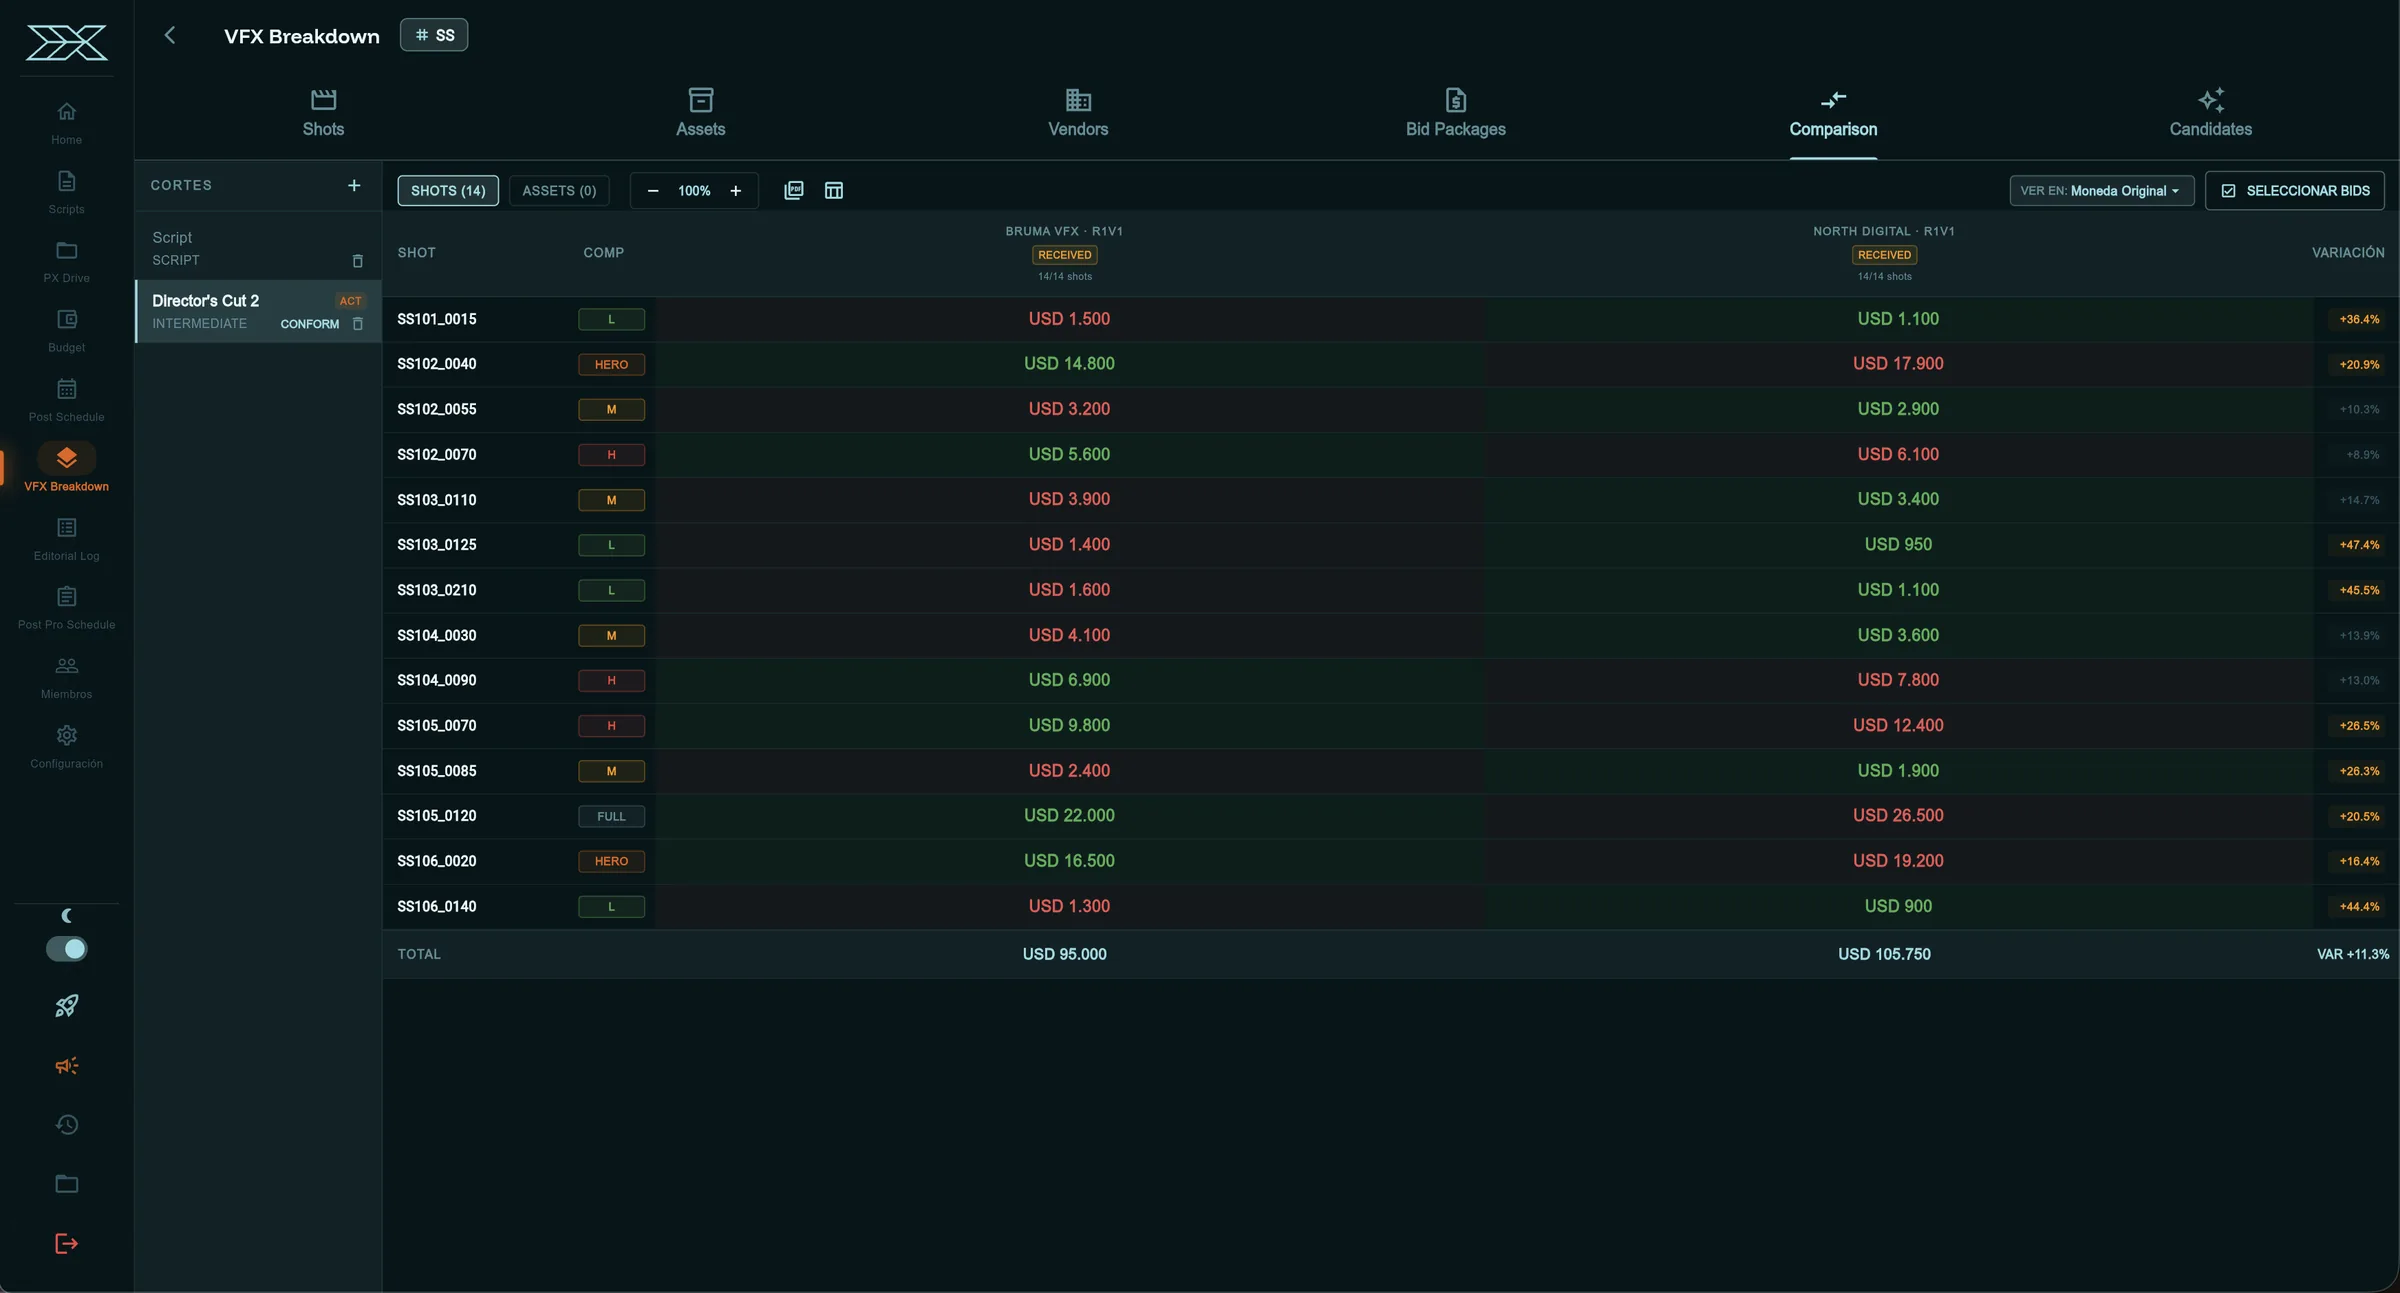This screenshot has width=2400, height=1293.
Task: Click the Seleccionar Bids checkbox button
Action: coord(2295,191)
